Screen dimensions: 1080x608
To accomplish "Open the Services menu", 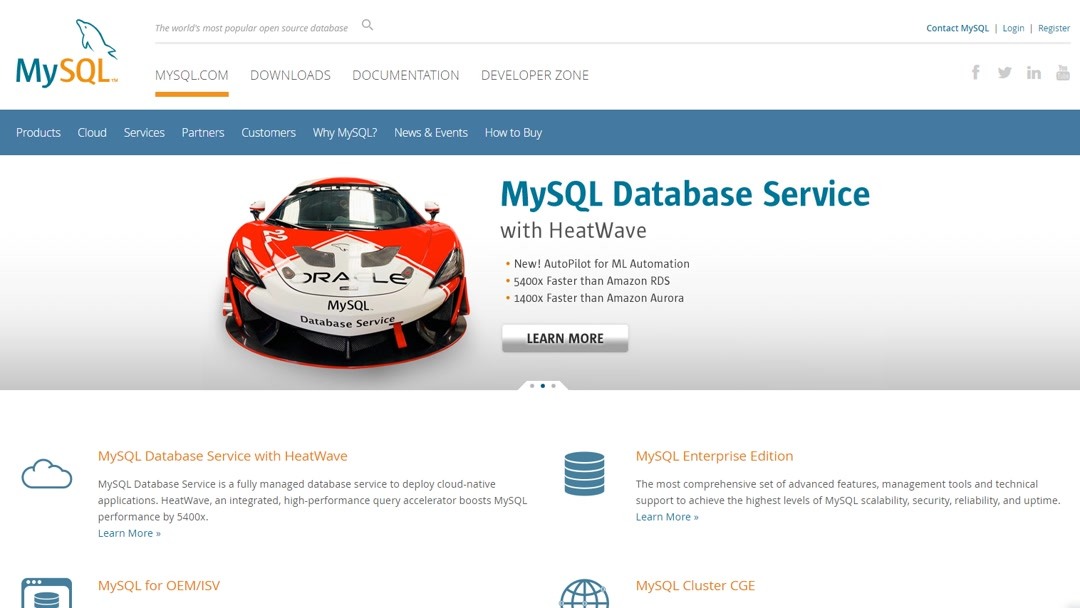I will pos(144,132).
